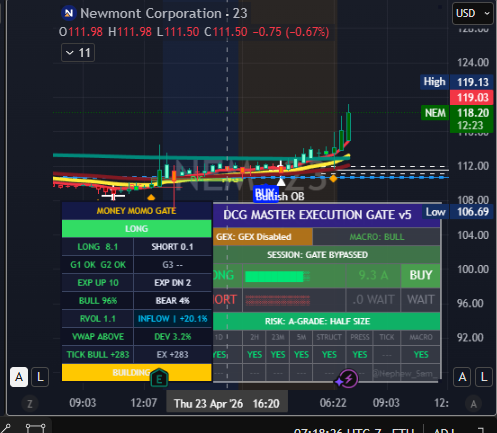Select the DEV 3.2% cell
This screenshot has width=497, height=433.
pyautogui.click(x=172, y=337)
